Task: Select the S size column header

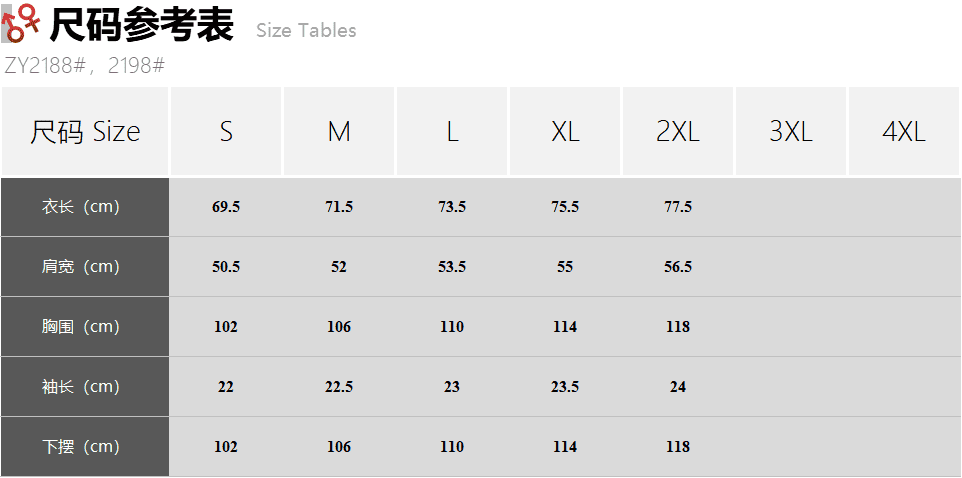Action: point(226,132)
